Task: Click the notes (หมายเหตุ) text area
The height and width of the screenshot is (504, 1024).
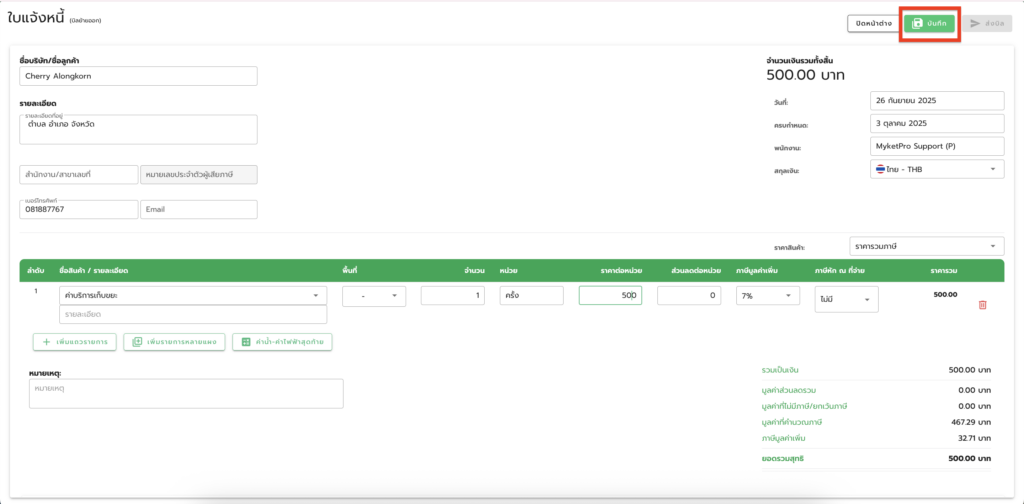Action: [186, 393]
